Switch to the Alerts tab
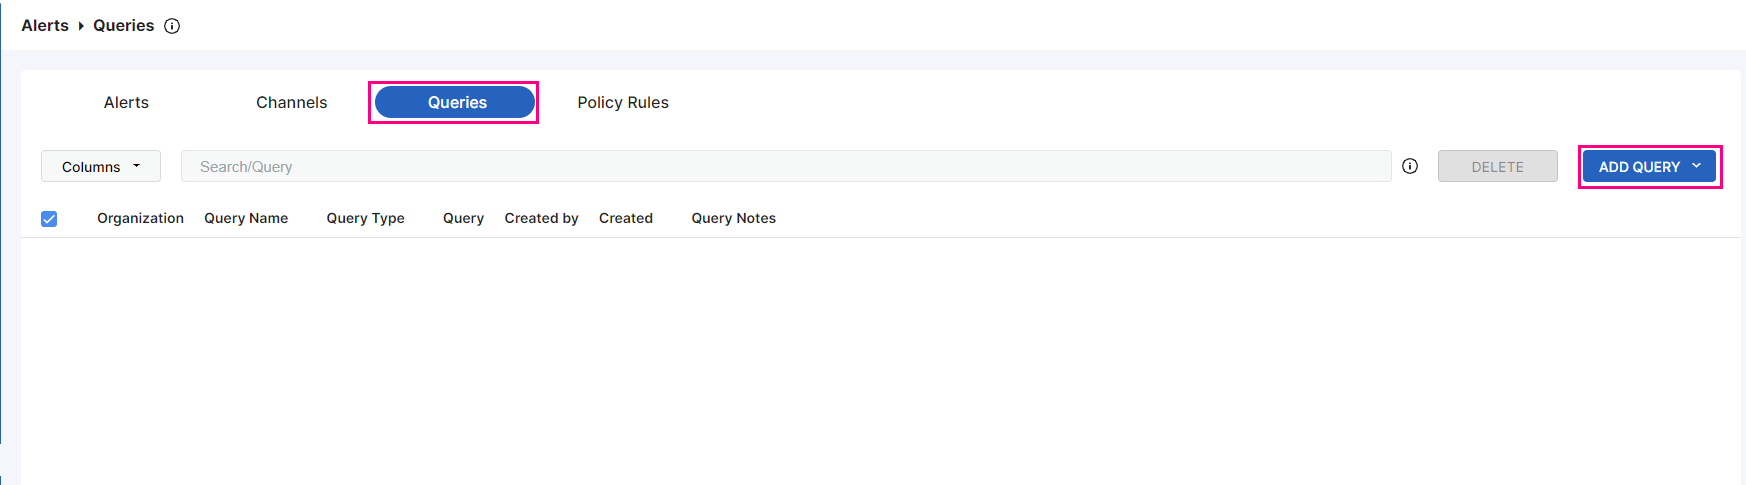 click(x=126, y=102)
